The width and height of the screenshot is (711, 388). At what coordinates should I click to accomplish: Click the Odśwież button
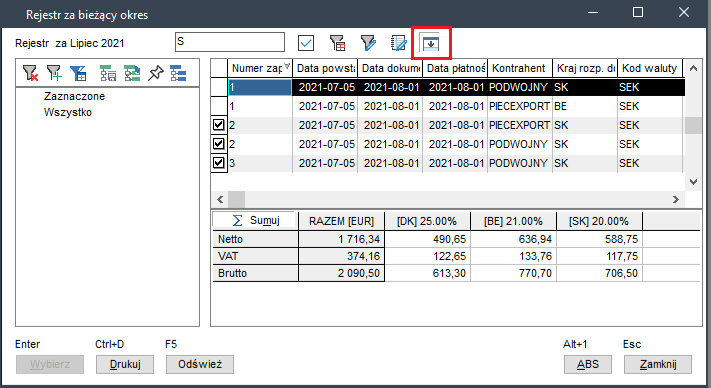coord(200,364)
